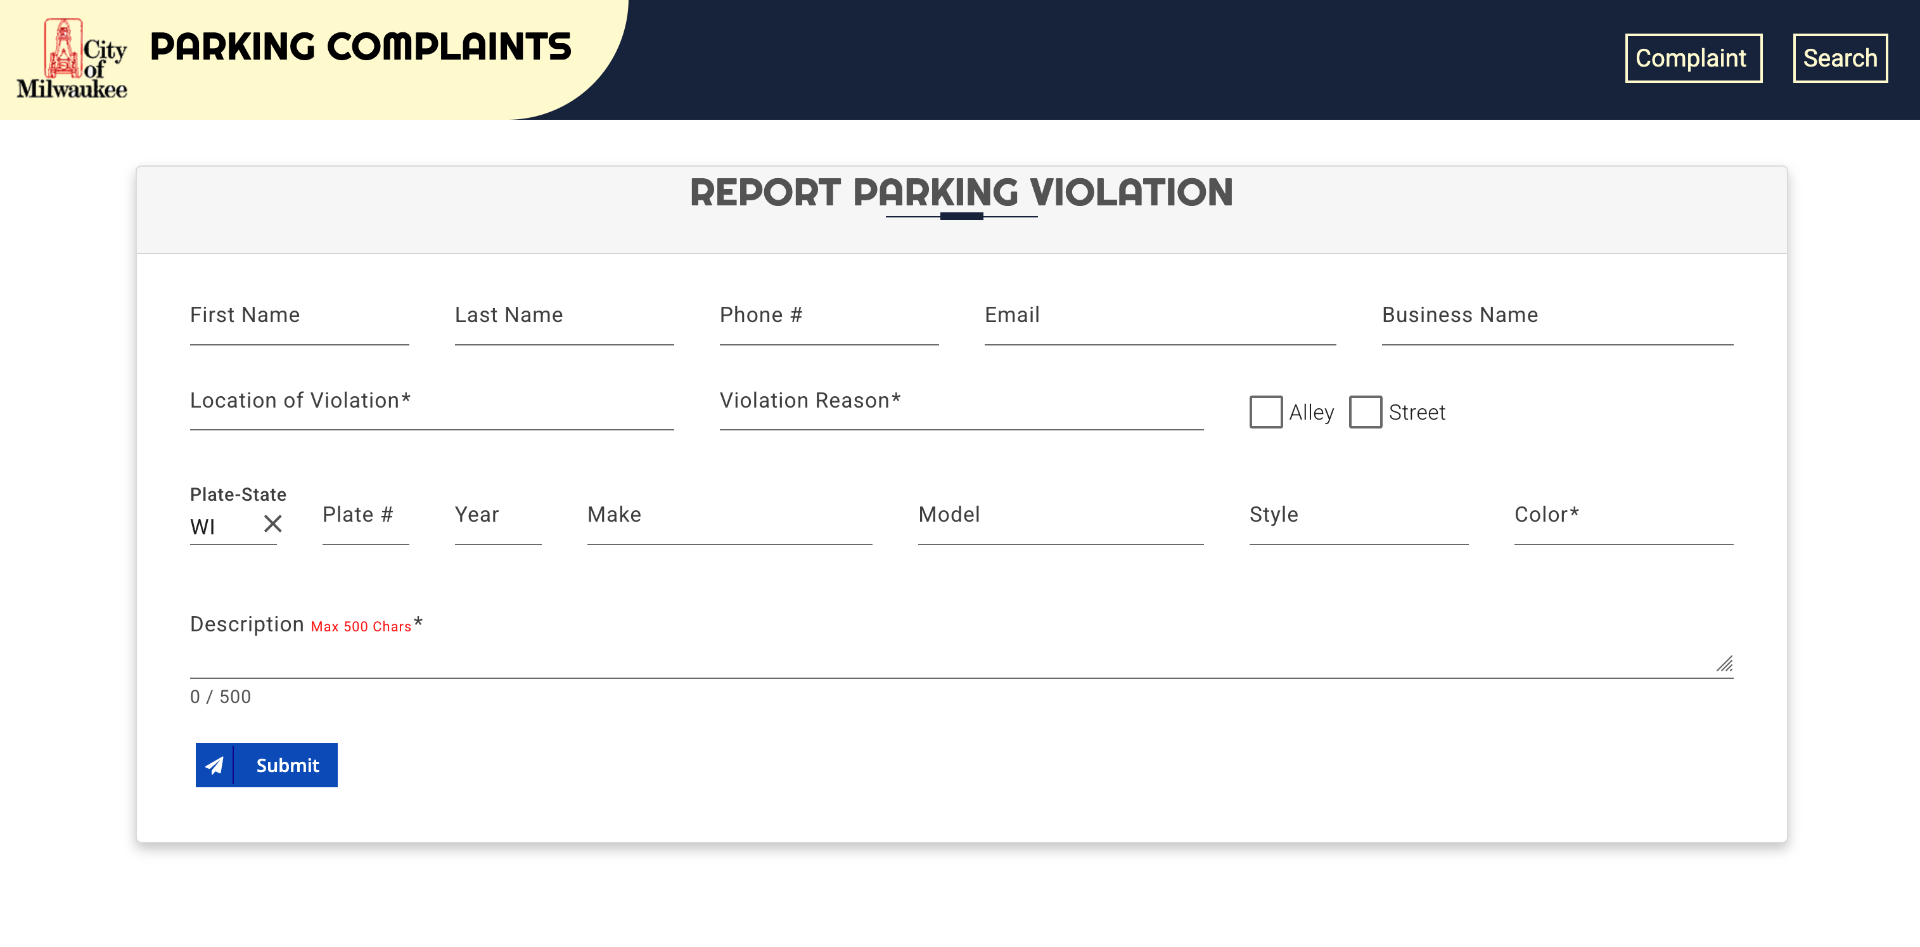Click the Report Parking Violation heading
Image resolution: width=1920 pixels, height=947 pixels.
tap(961, 192)
